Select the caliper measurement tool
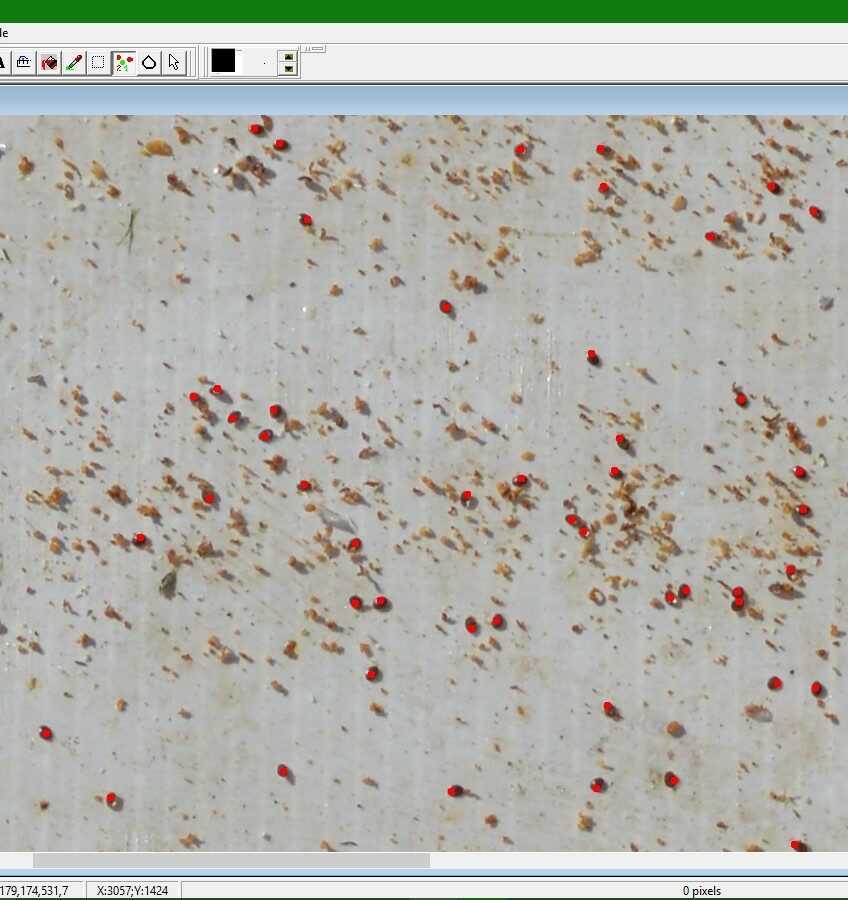This screenshot has height=900, width=848. point(23,63)
